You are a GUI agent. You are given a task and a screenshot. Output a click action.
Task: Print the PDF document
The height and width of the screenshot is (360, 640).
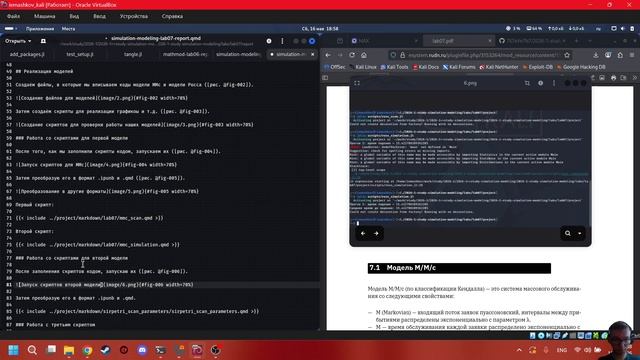click(x=613, y=78)
